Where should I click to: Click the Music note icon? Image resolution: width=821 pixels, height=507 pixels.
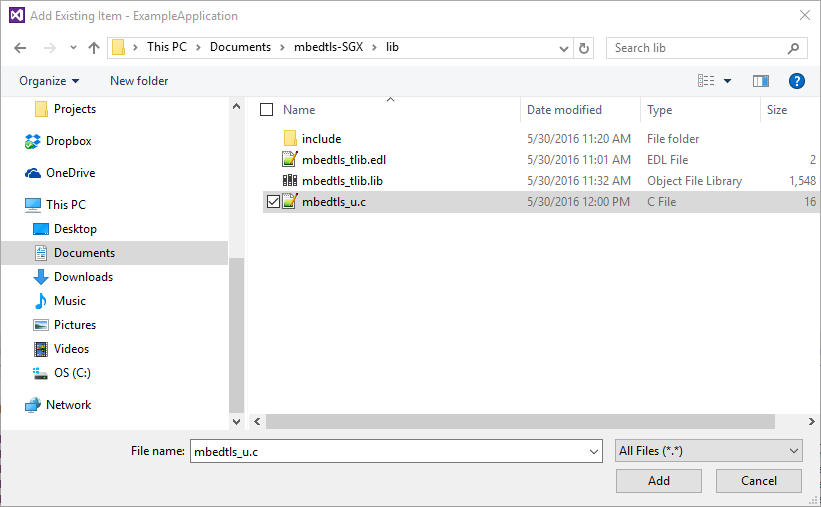tap(41, 301)
